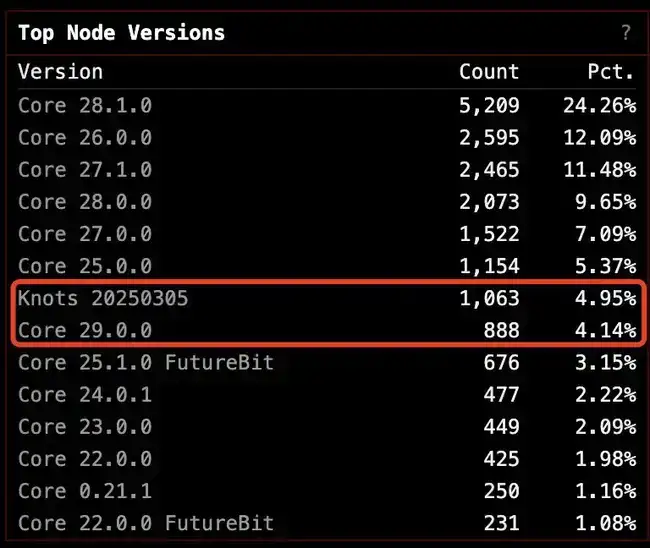Sort by the Pct. column header
650x548 pixels.
pos(611,72)
